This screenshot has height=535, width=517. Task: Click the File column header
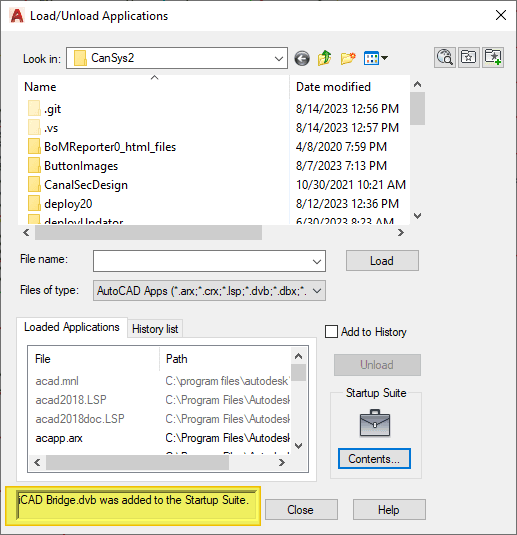click(x=94, y=359)
